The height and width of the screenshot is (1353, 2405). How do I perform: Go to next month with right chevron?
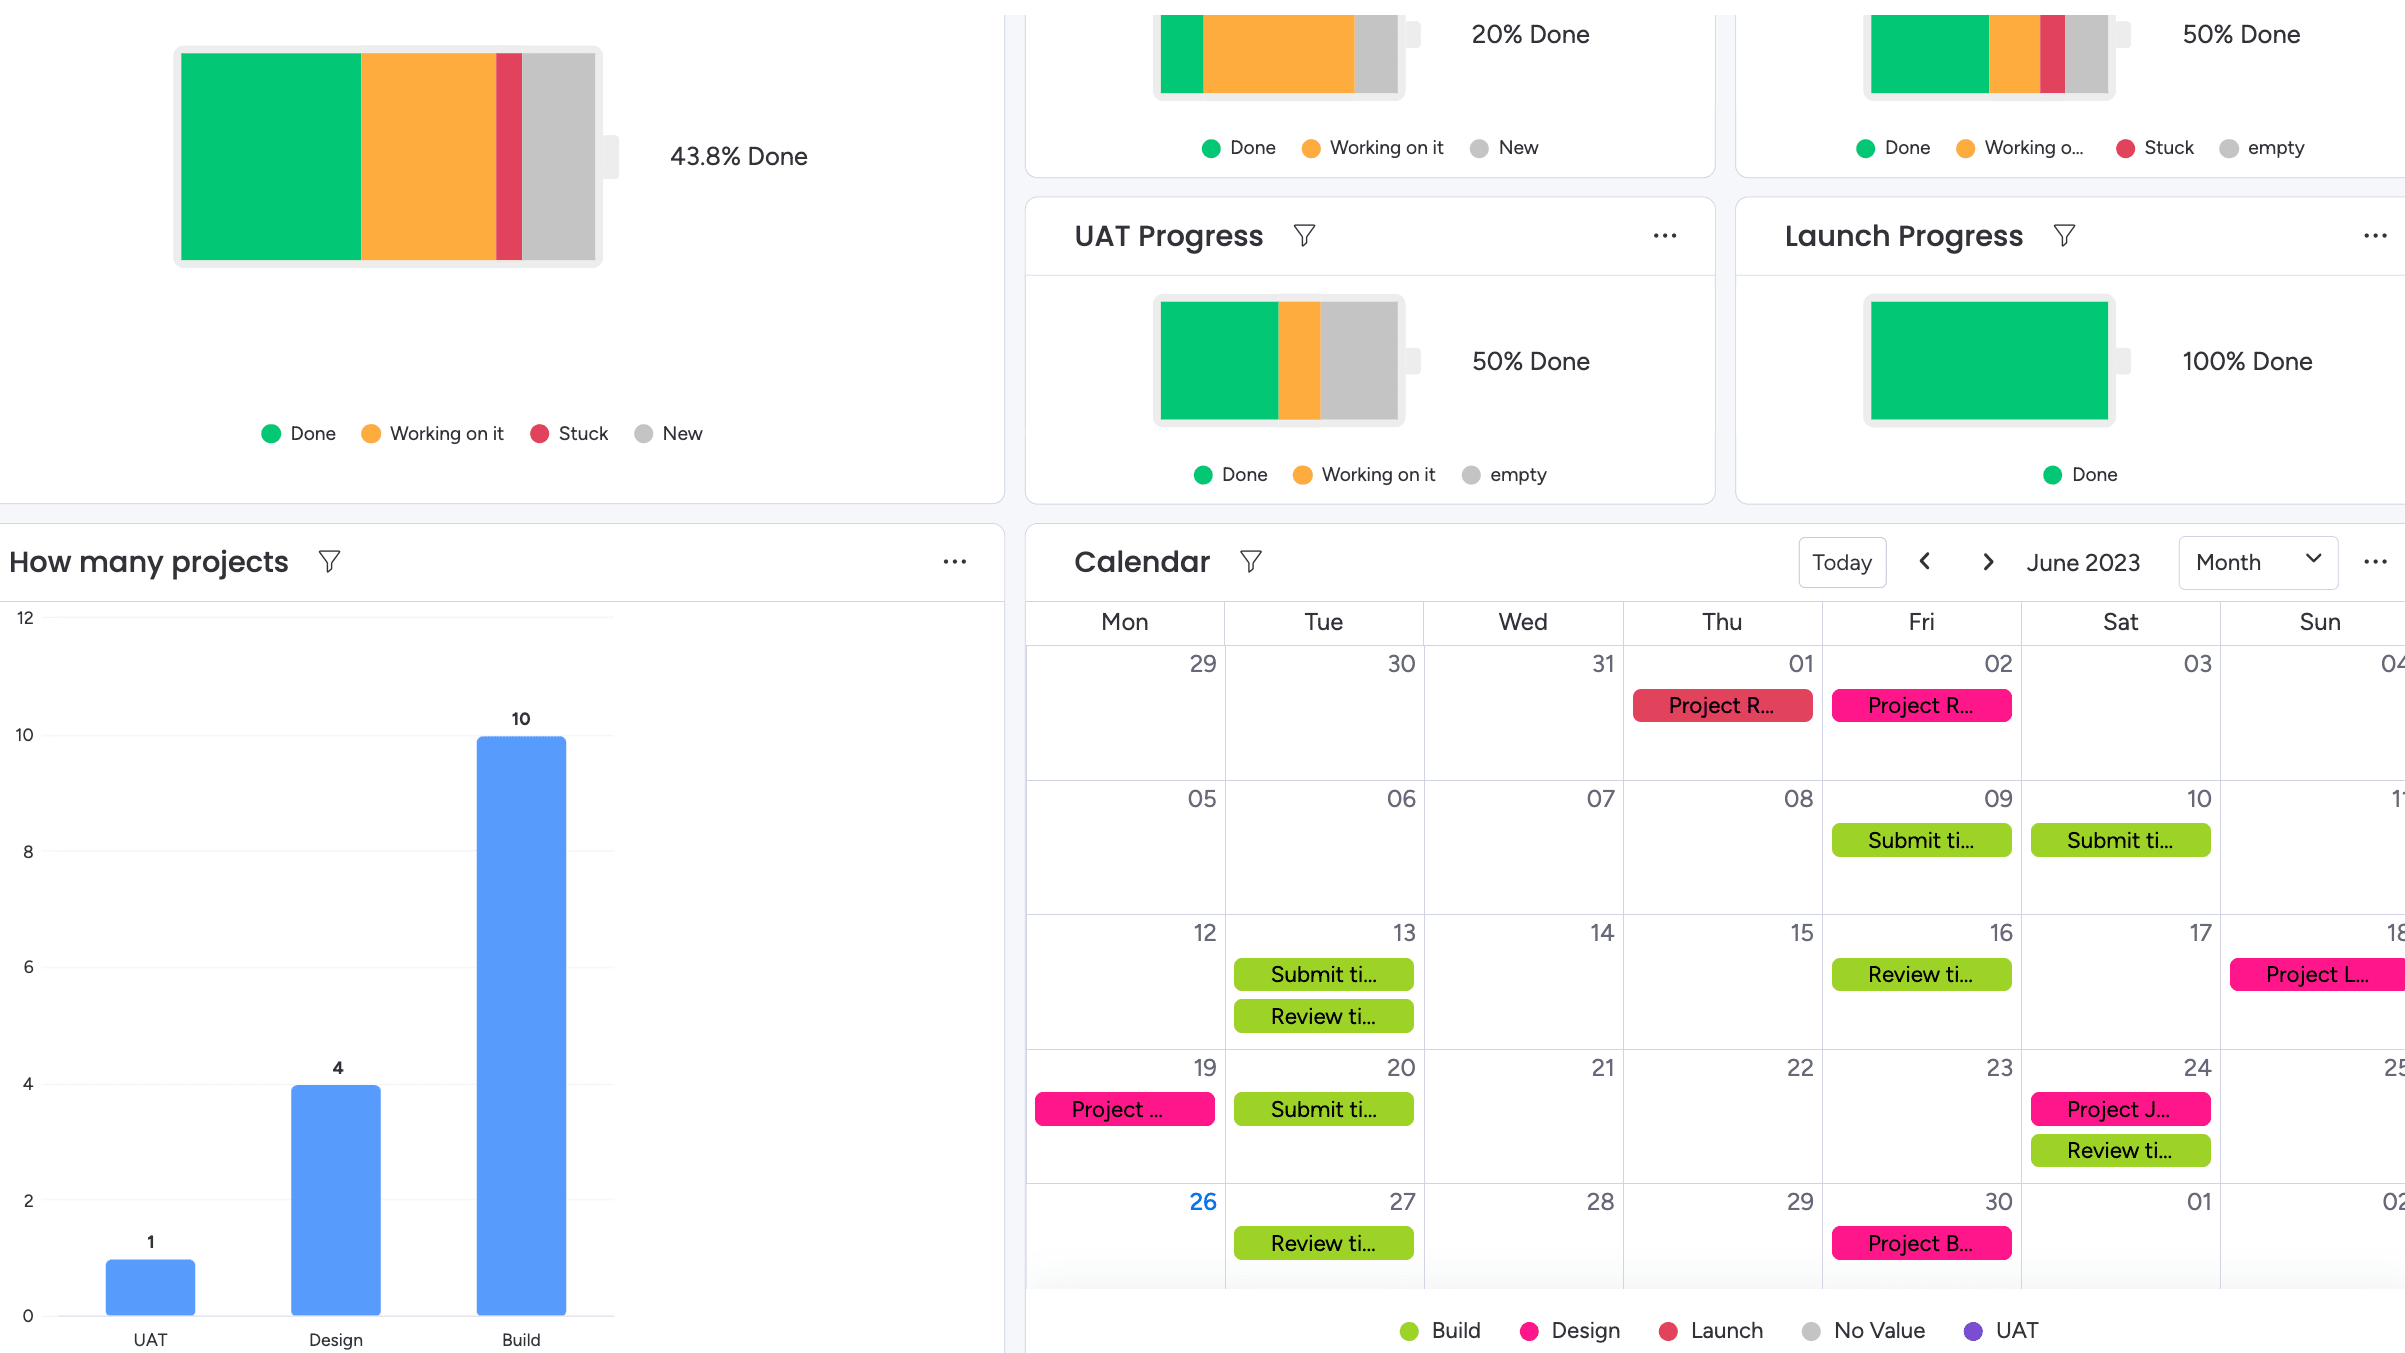1988,562
